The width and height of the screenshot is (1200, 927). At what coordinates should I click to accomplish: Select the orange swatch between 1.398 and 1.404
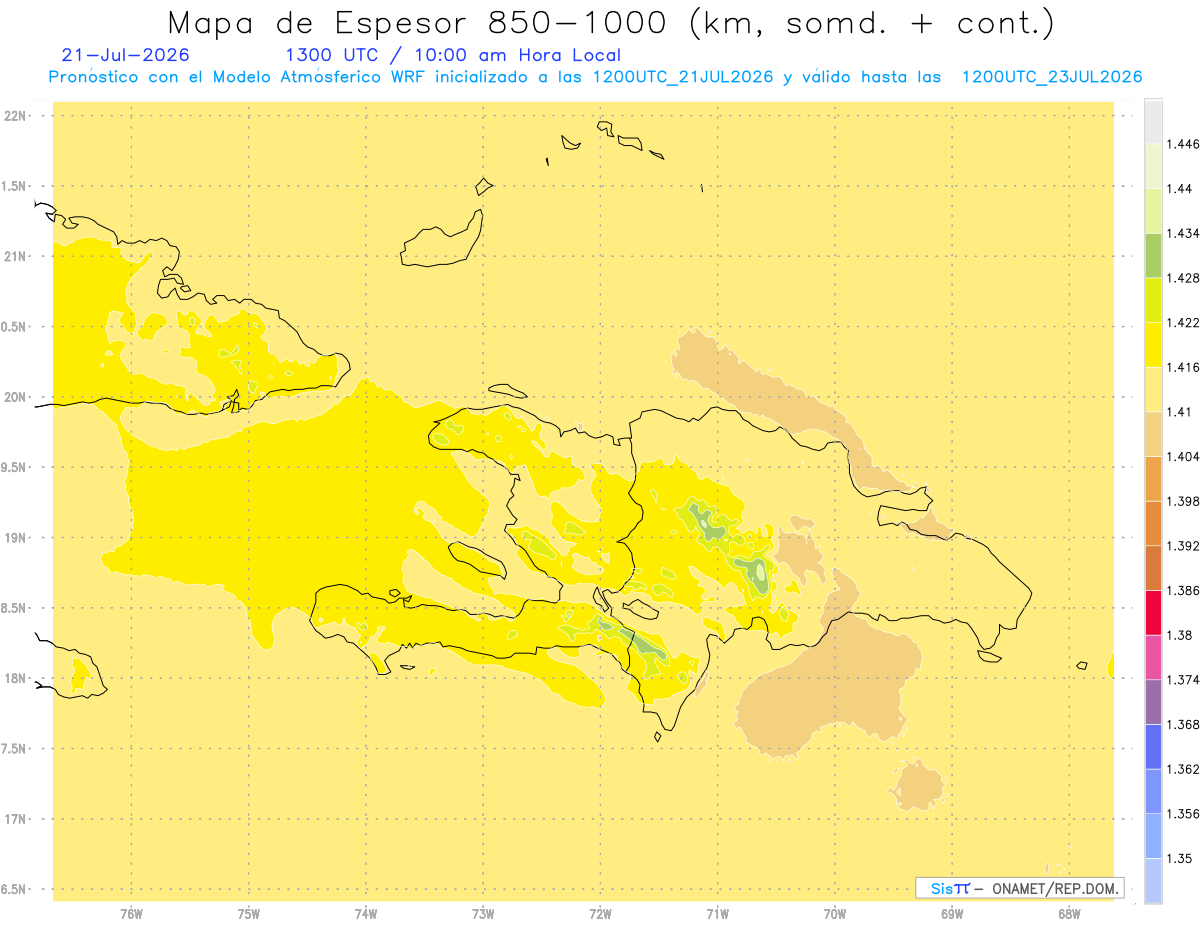[x=1153, y=478]
